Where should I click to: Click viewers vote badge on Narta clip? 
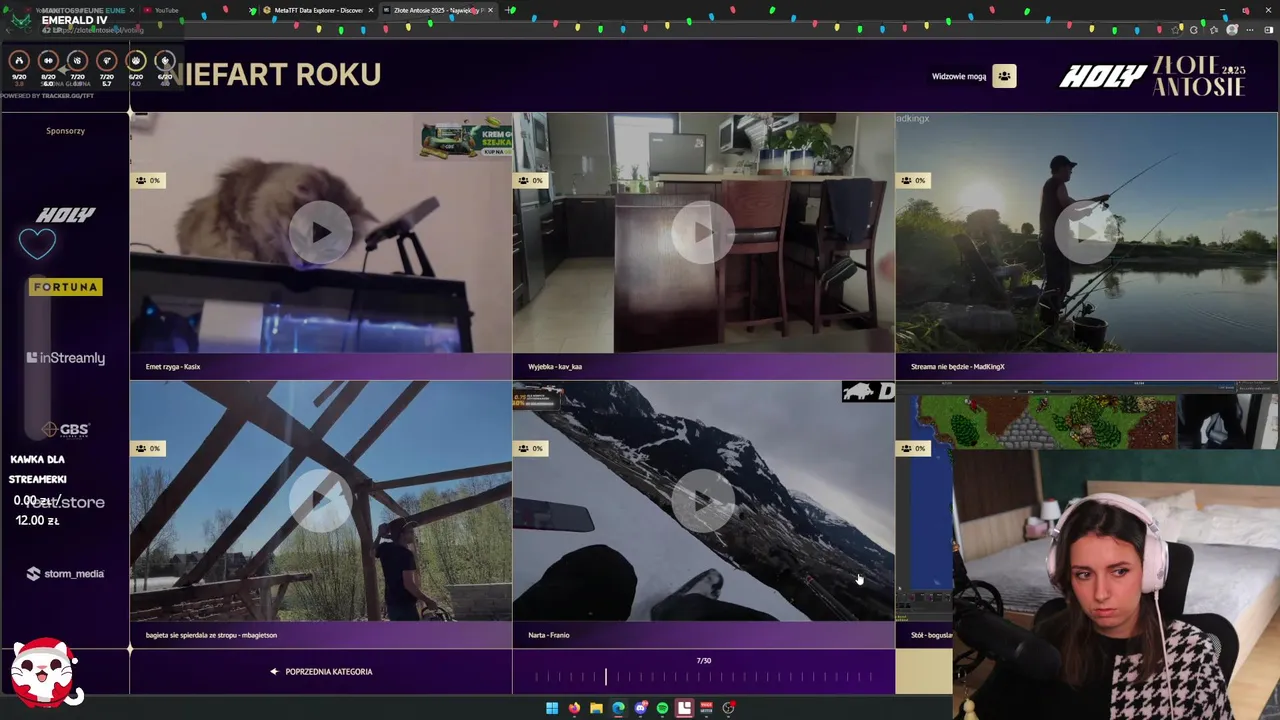click(x=531, y=448)
